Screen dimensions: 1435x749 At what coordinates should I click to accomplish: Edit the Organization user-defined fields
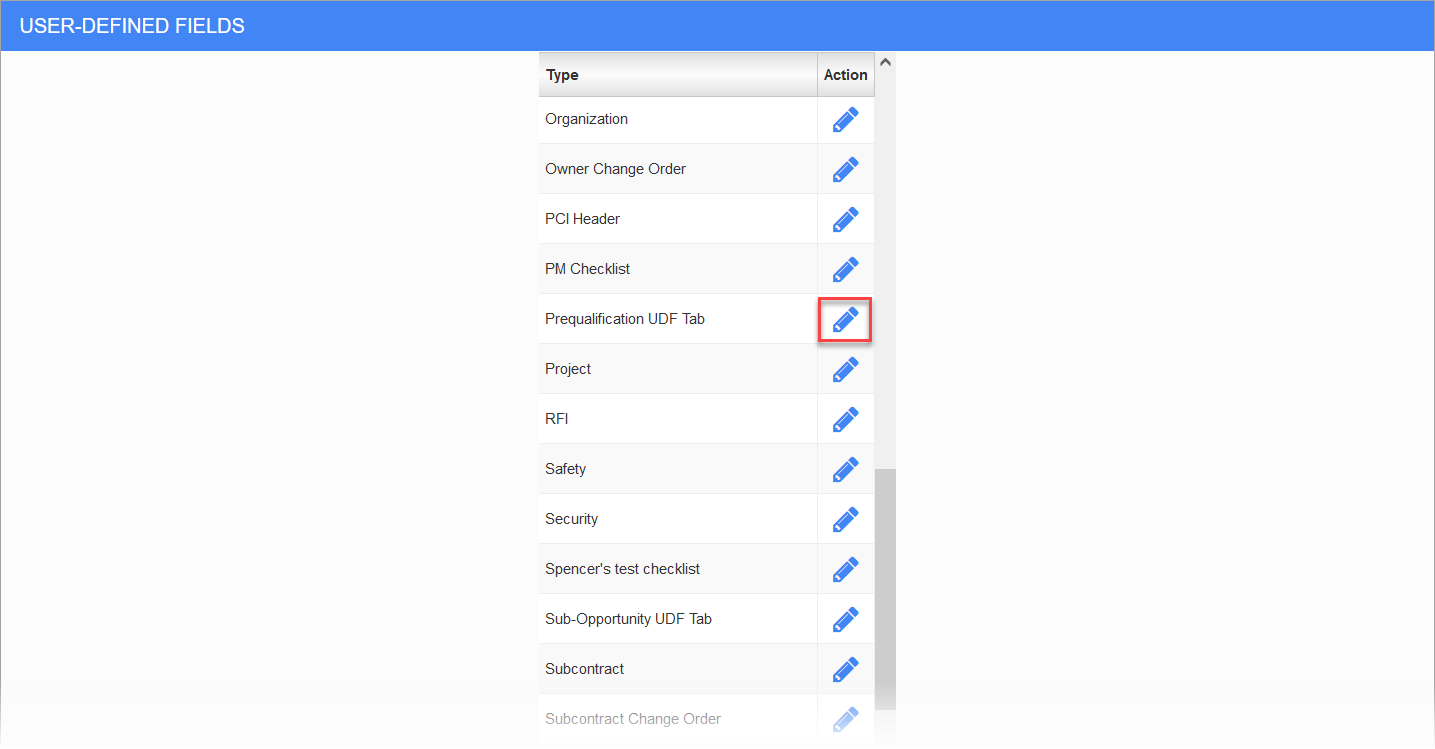pyautogui.click(x=845, y=120)
